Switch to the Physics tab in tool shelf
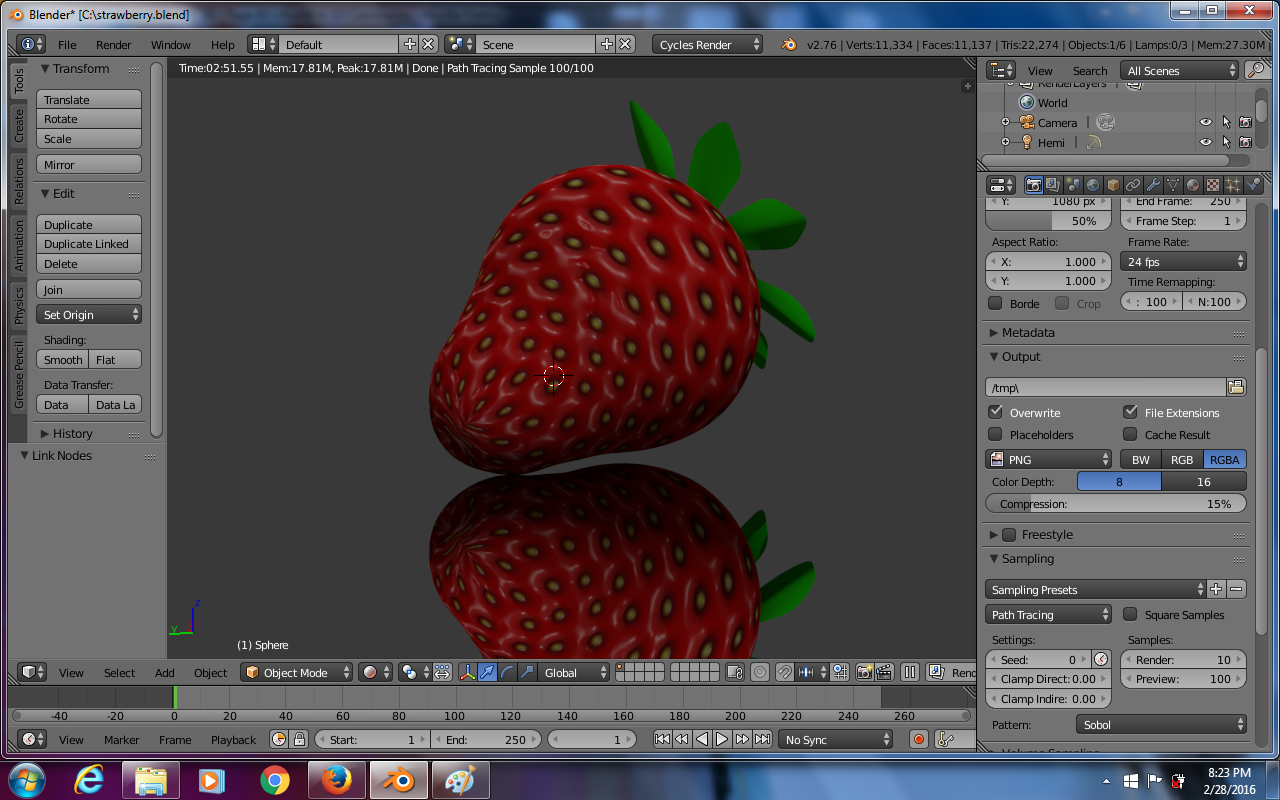Image resolution: width=1280 pixels, height=800 pixels. (x=19, y=306)
